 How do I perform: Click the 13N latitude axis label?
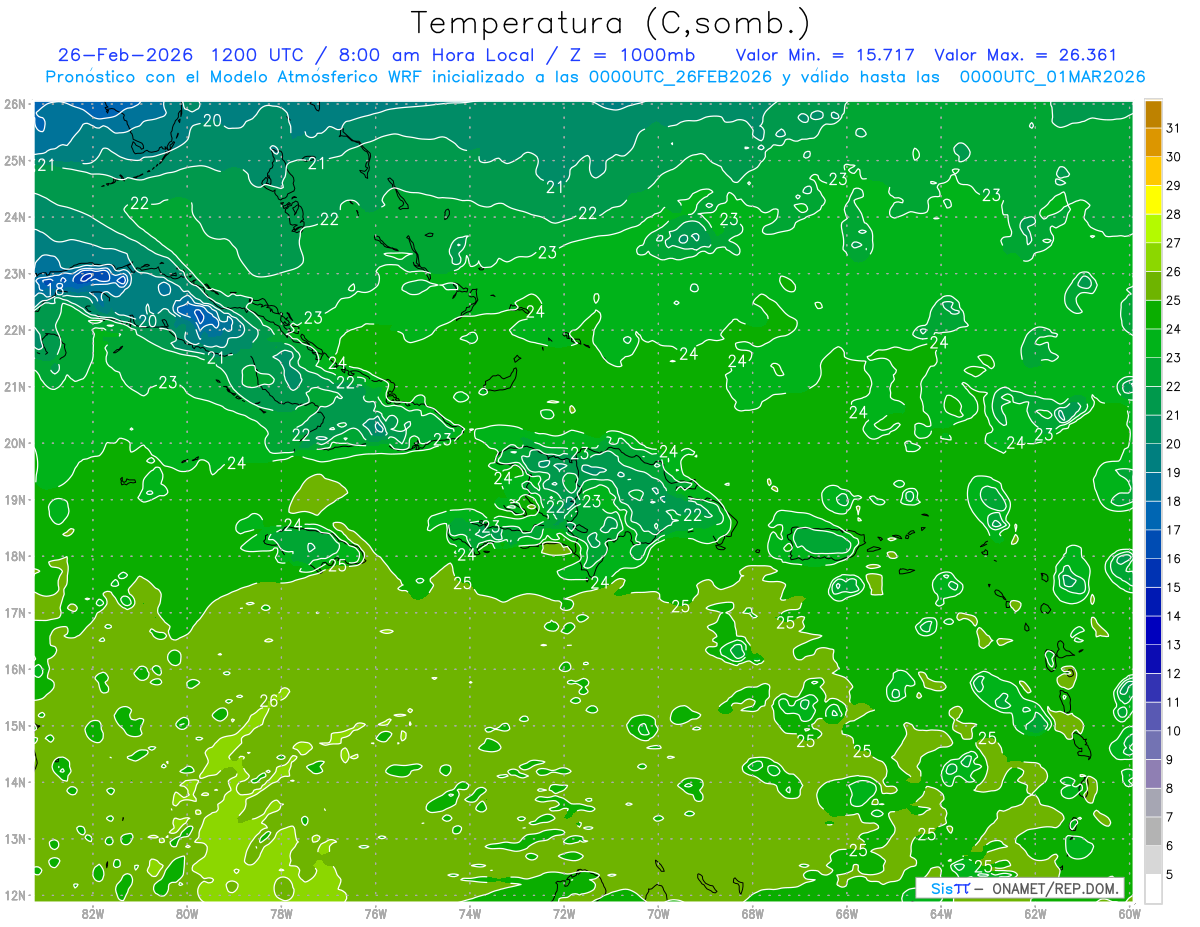14,838
